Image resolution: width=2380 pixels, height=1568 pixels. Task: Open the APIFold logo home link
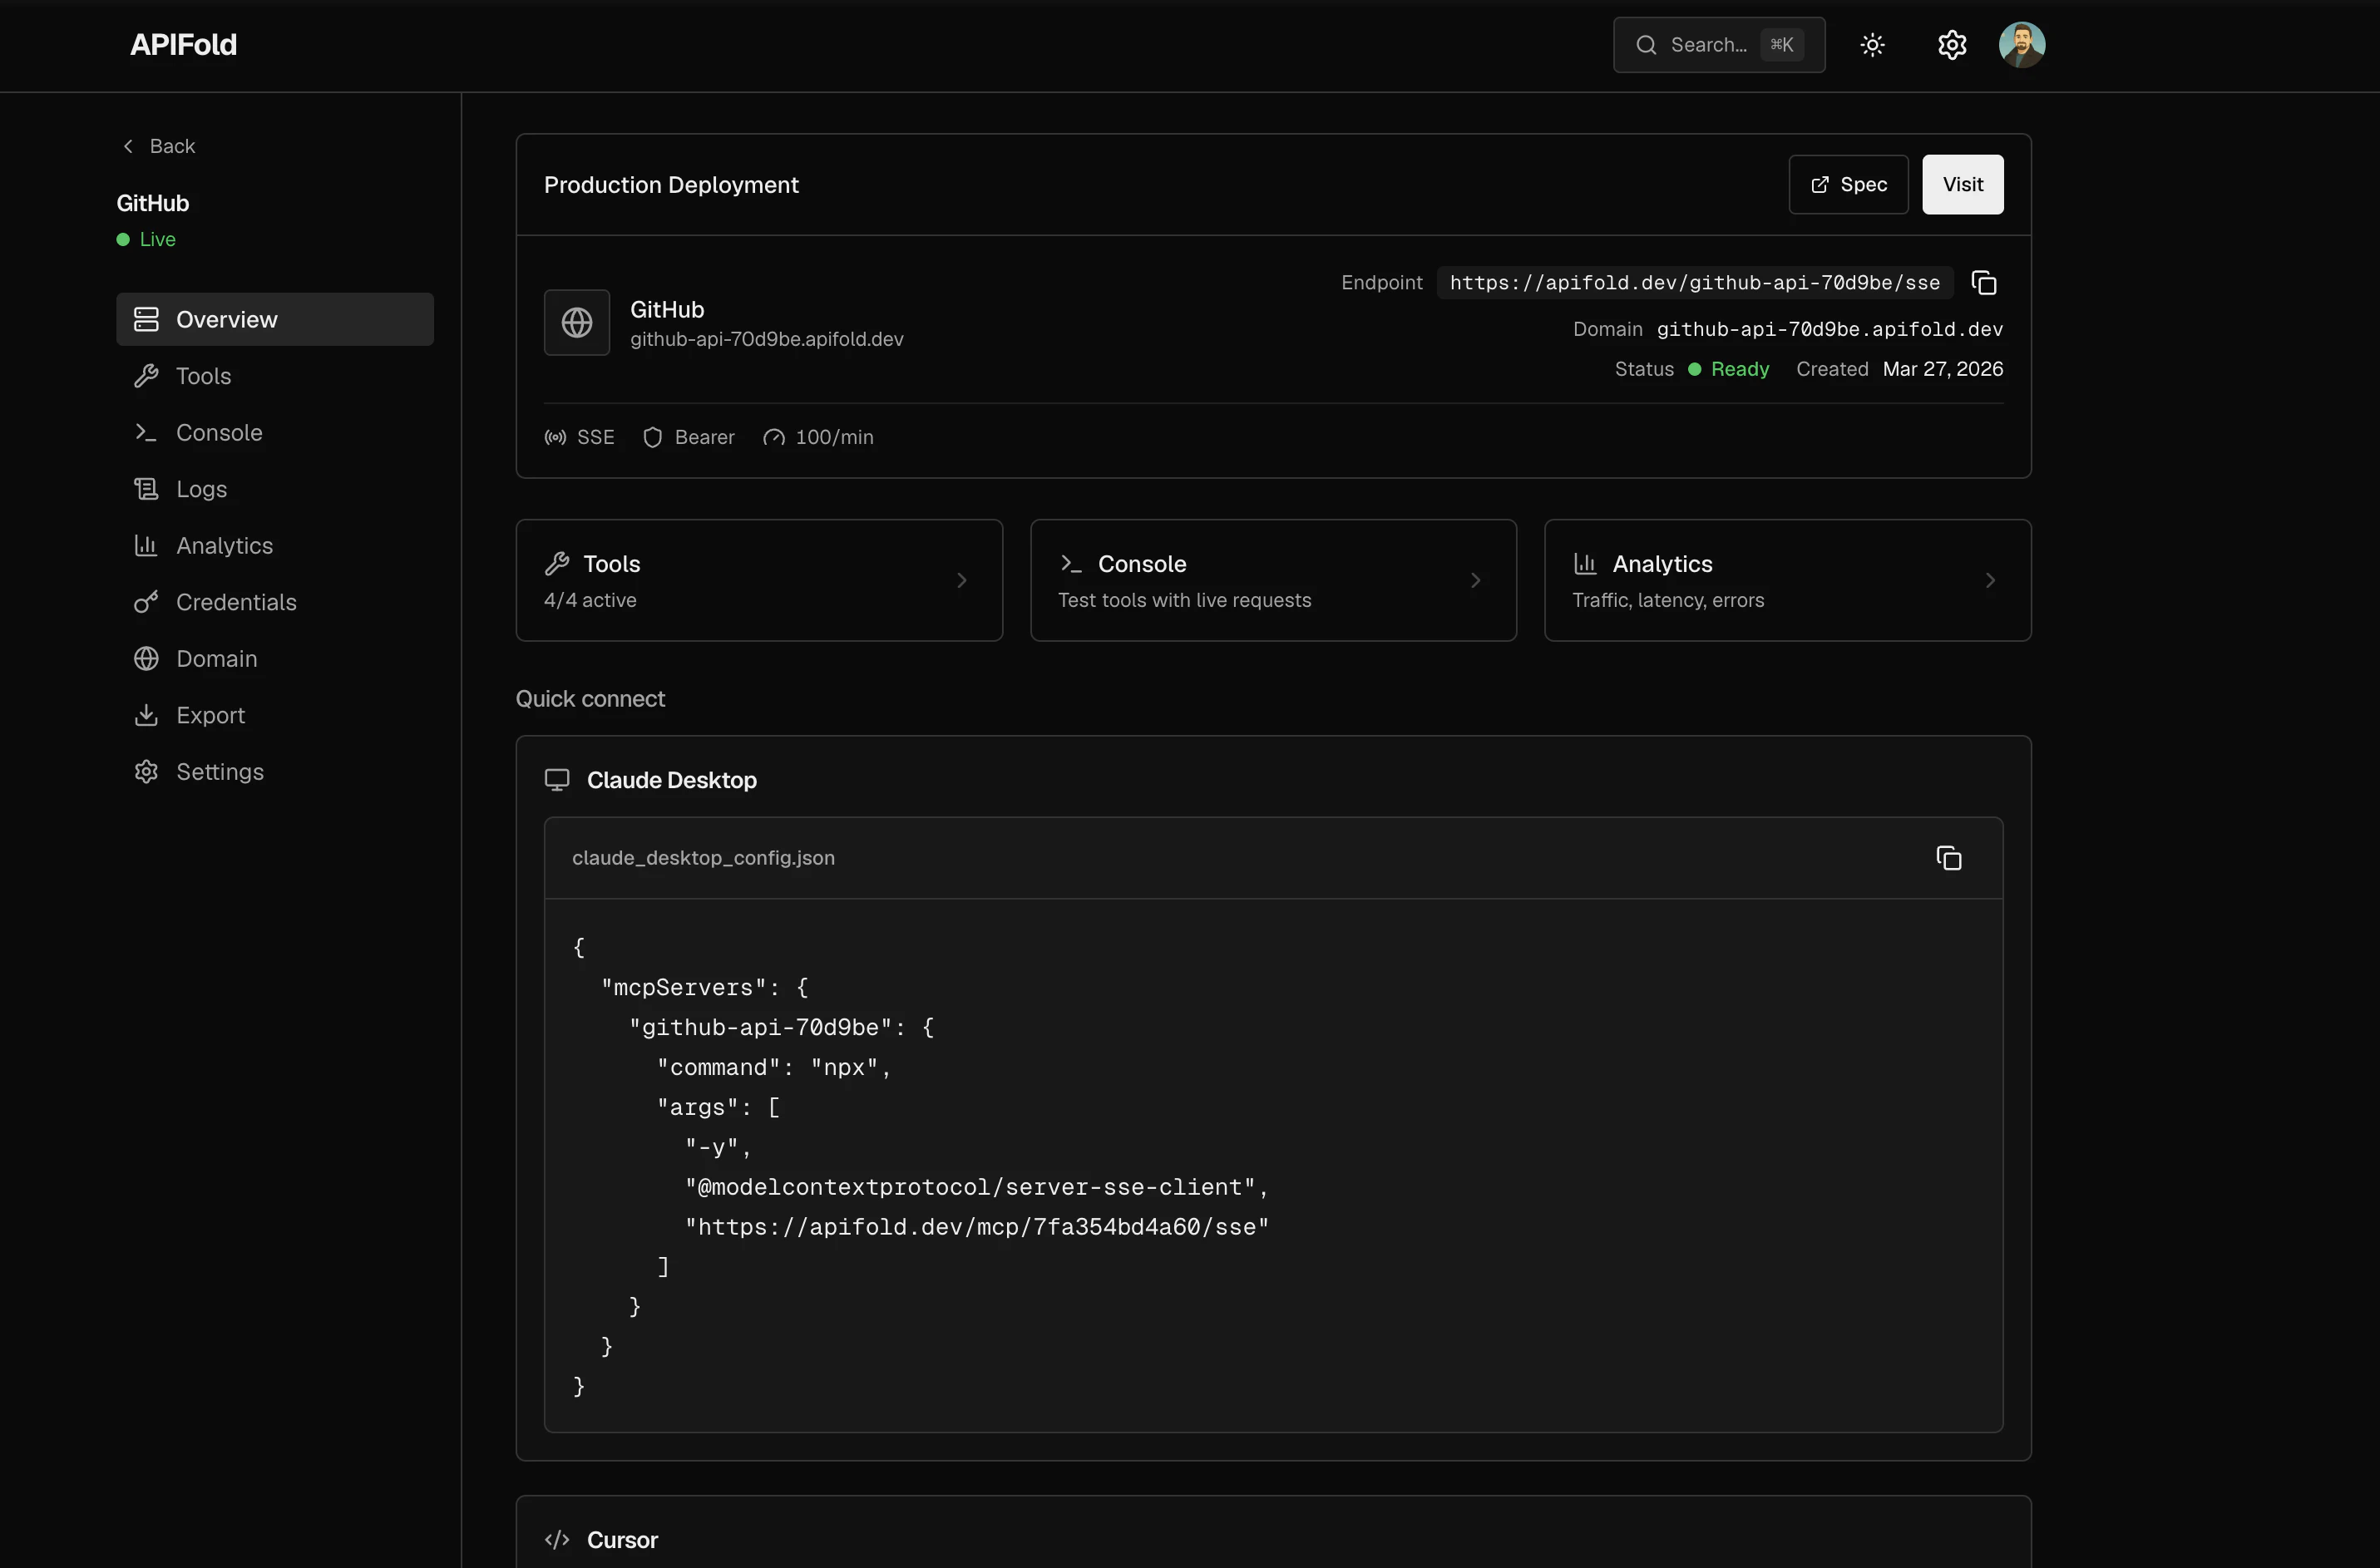click(183, 45)
